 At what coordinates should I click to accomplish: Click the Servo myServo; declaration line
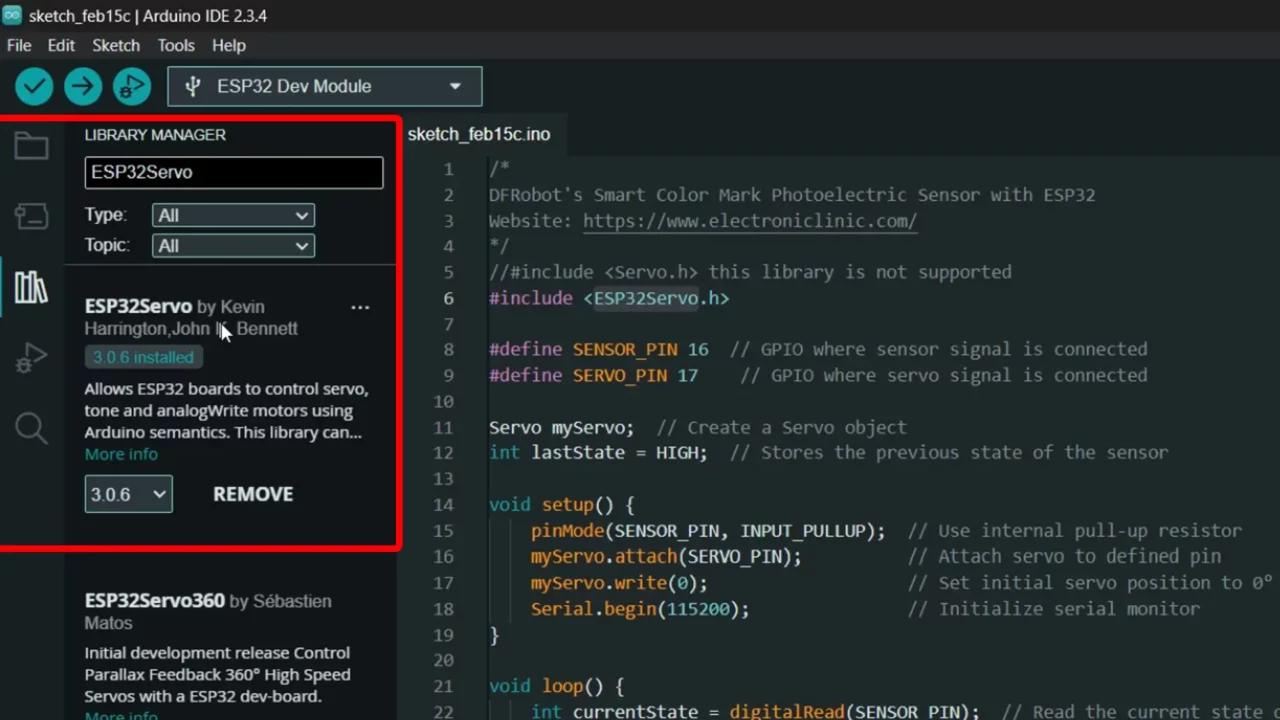point(698,427)
